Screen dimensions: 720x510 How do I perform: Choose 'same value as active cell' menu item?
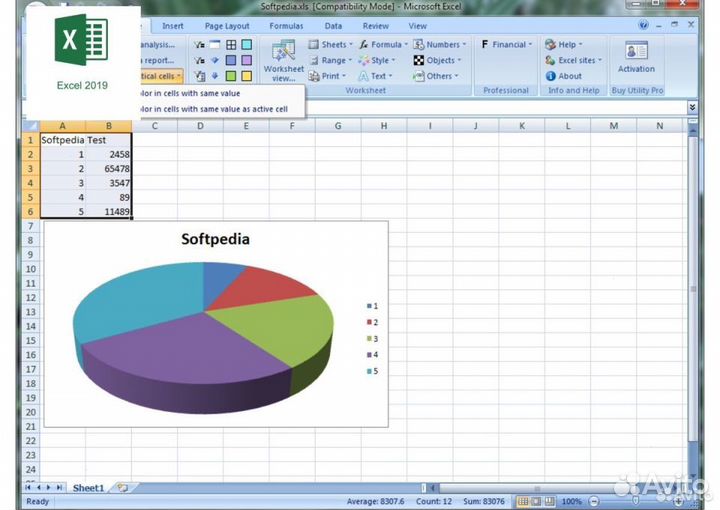pyautogui.click(x=222, y=109)
